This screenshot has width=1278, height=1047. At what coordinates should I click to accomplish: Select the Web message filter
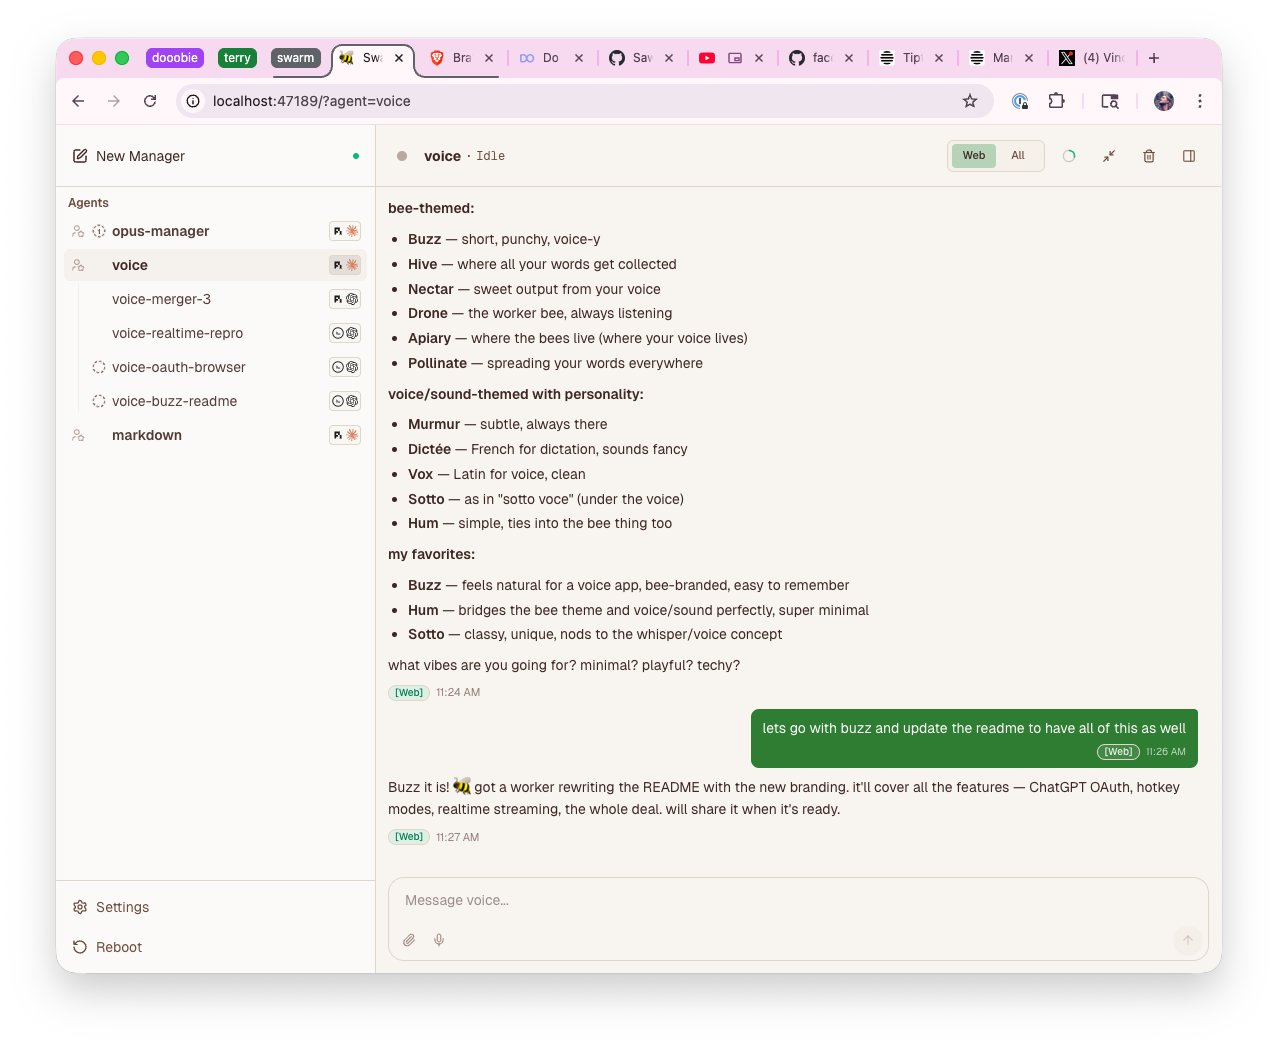pos(972,156)
